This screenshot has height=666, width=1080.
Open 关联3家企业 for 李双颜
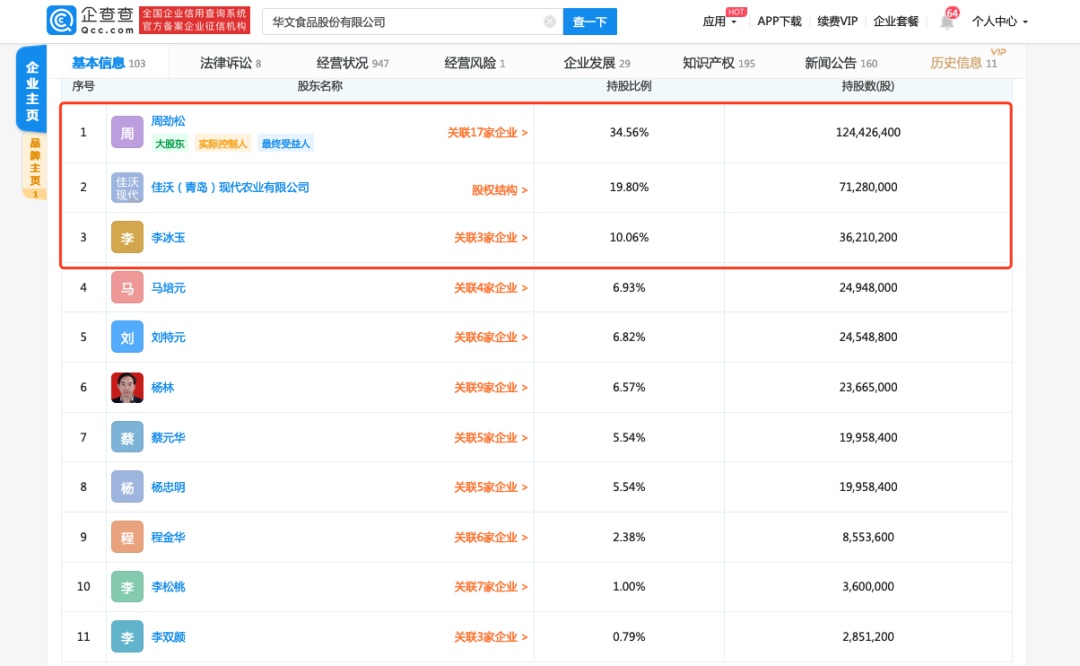pyautogui.click(x=490, y=637)
